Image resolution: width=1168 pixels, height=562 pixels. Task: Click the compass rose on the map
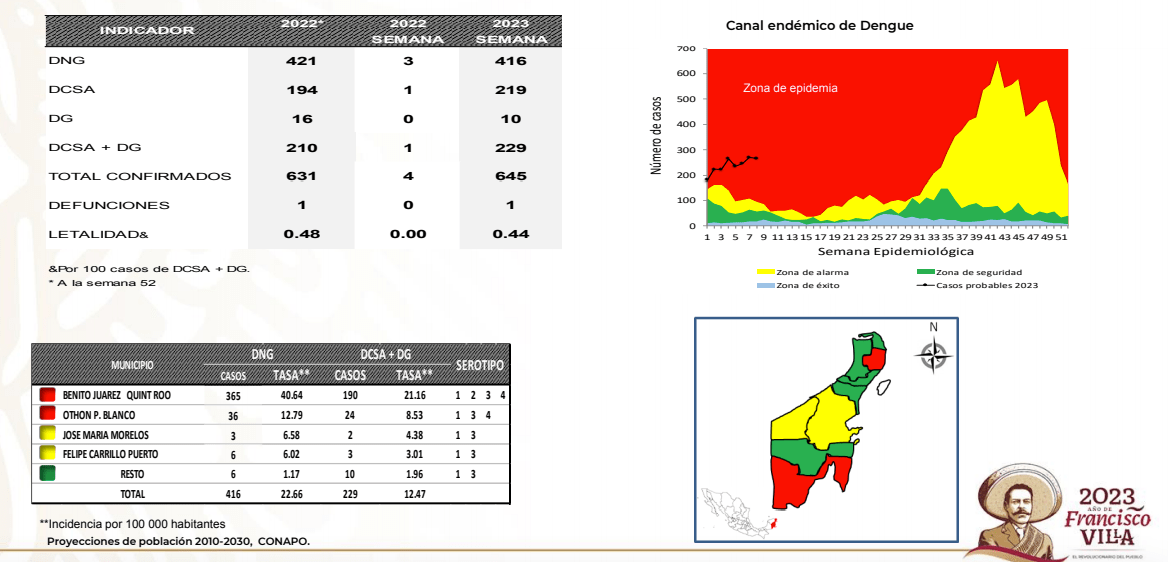click(934, 354)
